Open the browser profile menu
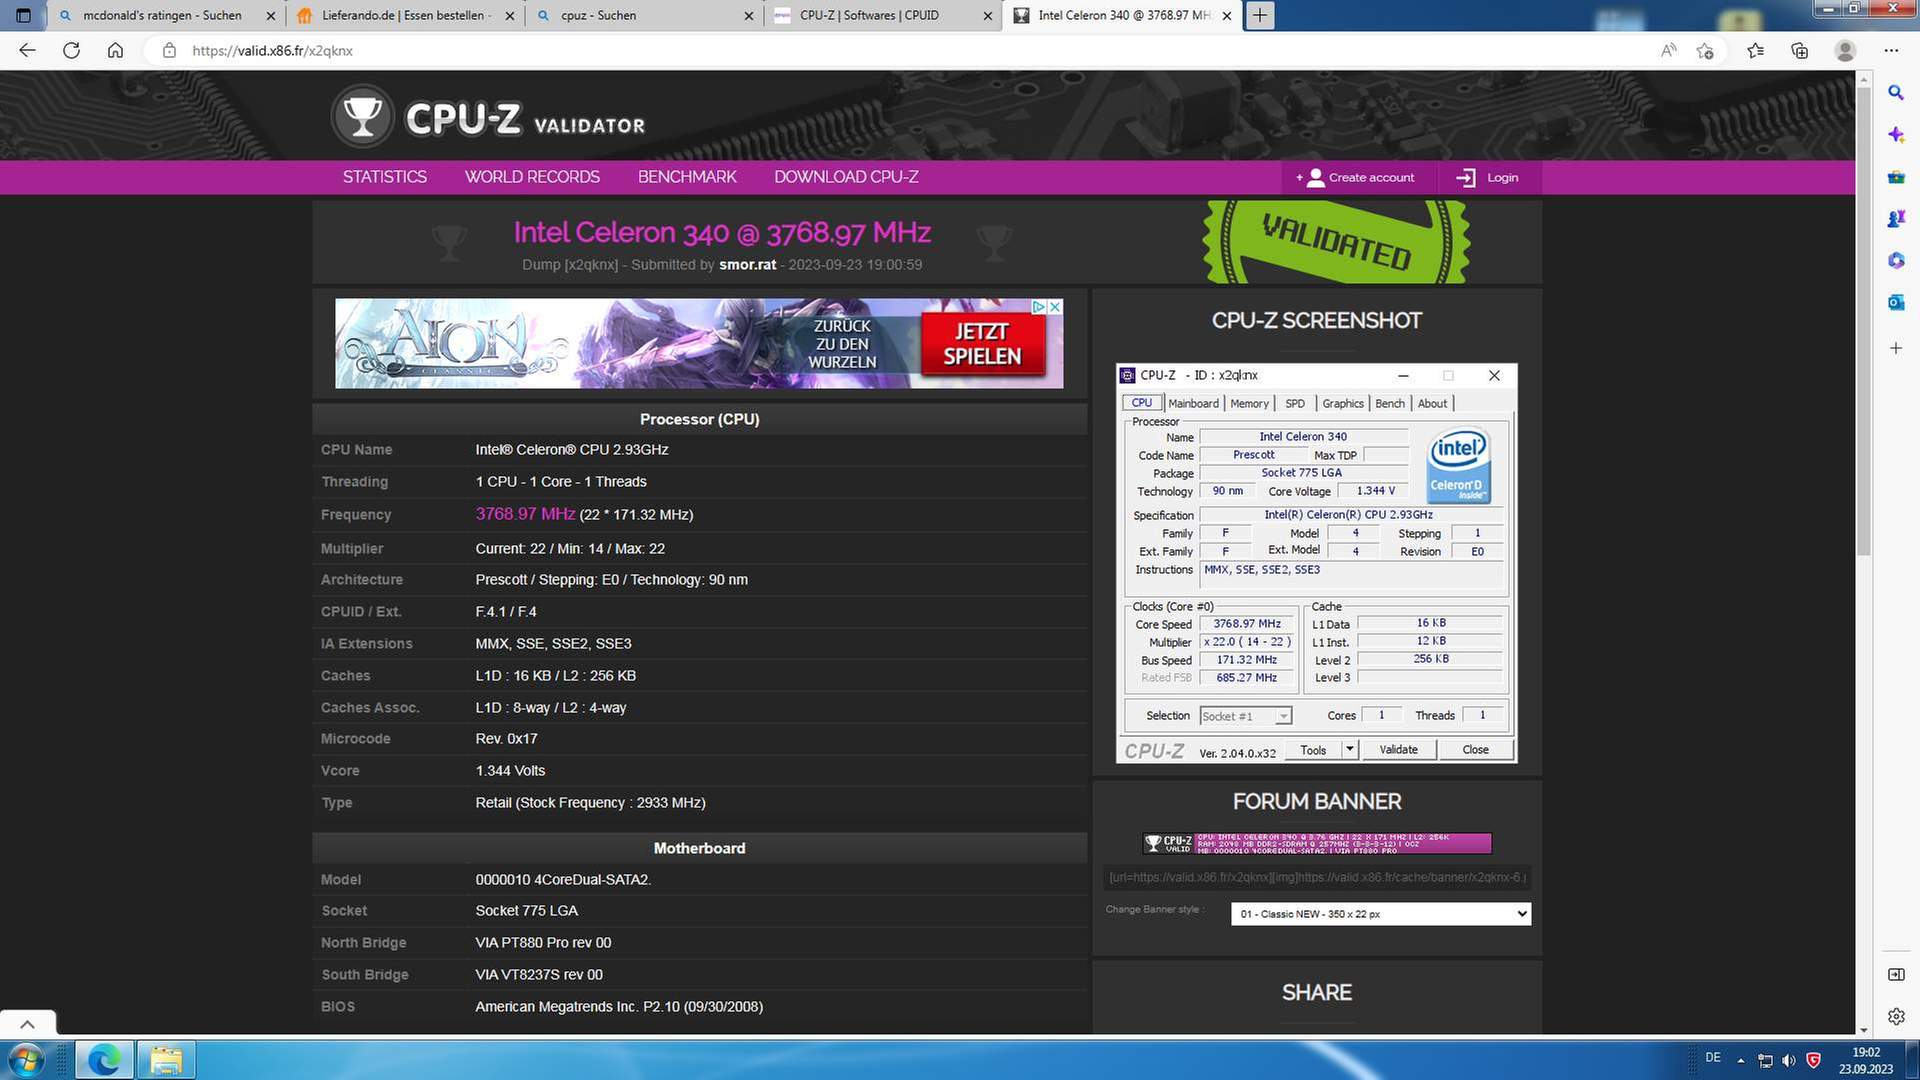This screenshot has width=1920, height=1080. 1845,50
